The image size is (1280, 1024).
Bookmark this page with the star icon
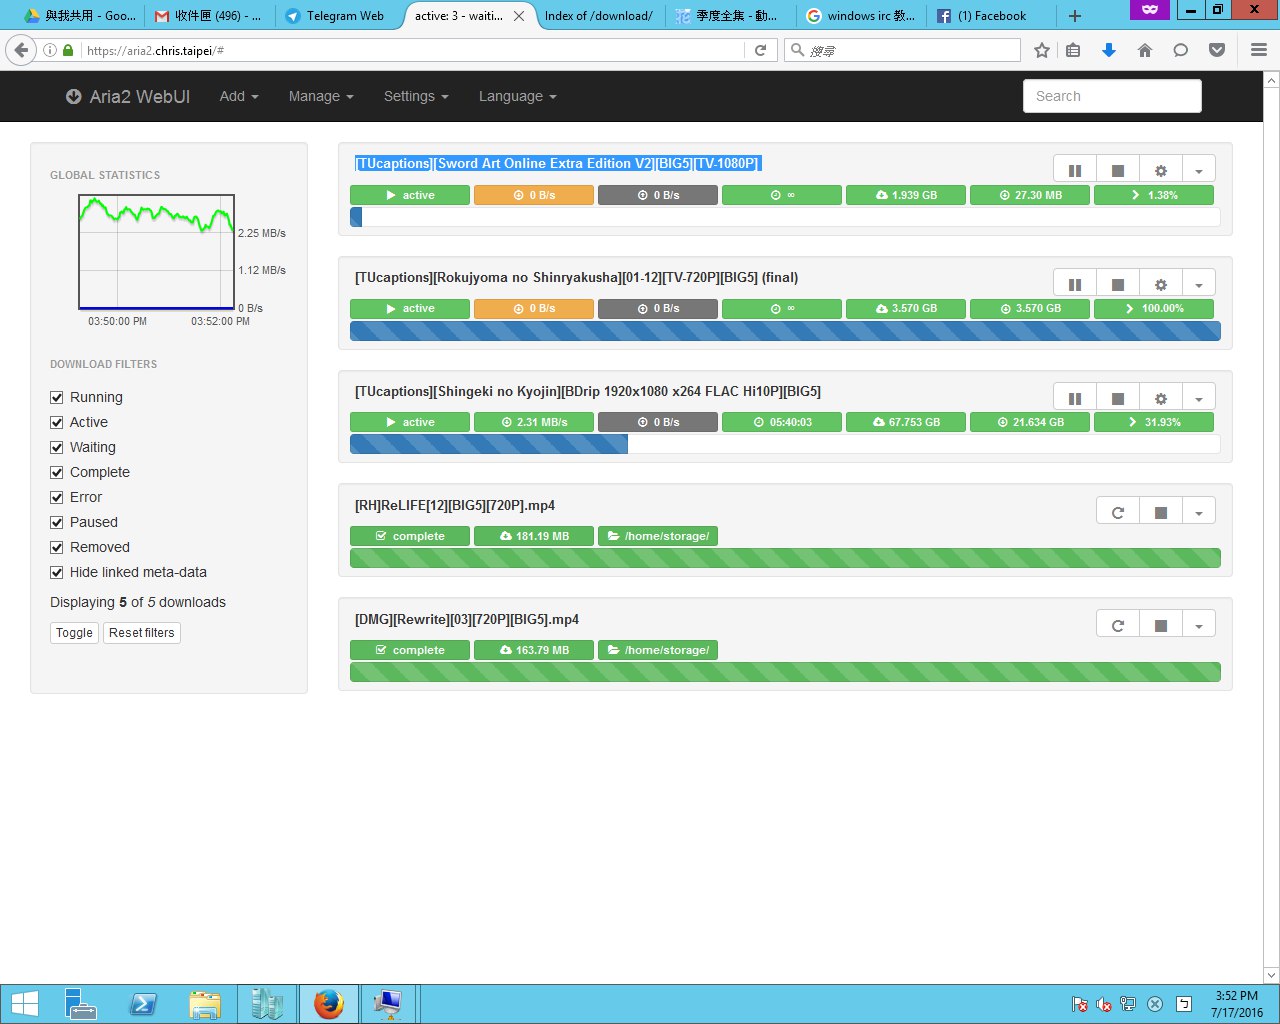pyautogui.click(x=1042, y=50)
